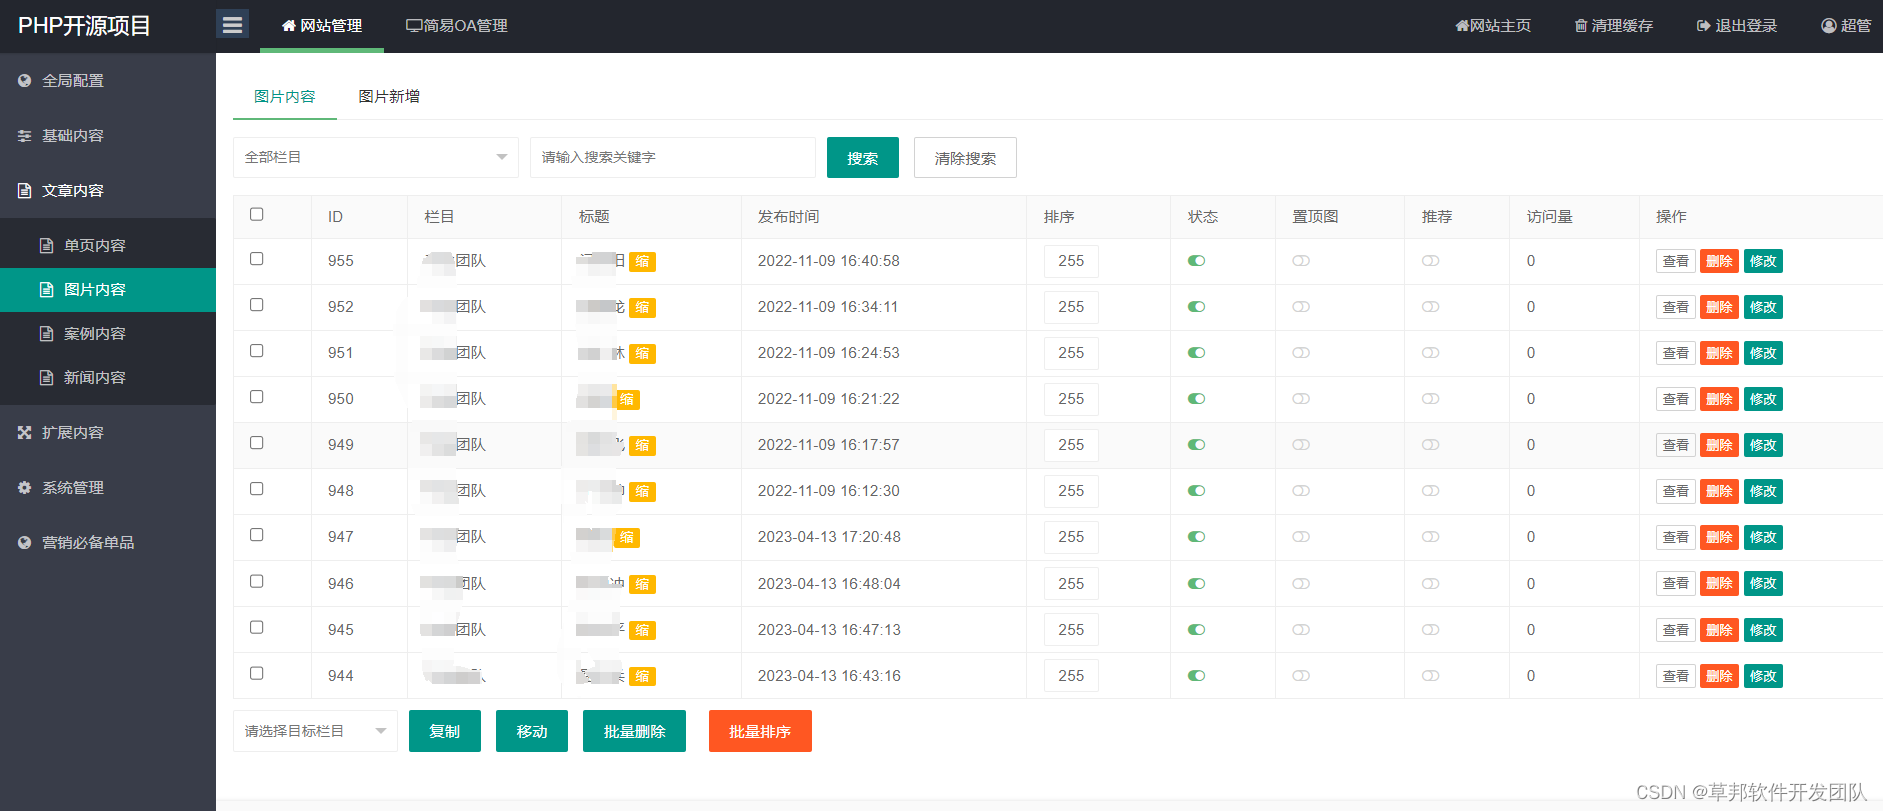
Task: Click the orange 批量排序 button
Action: [760, 731]
